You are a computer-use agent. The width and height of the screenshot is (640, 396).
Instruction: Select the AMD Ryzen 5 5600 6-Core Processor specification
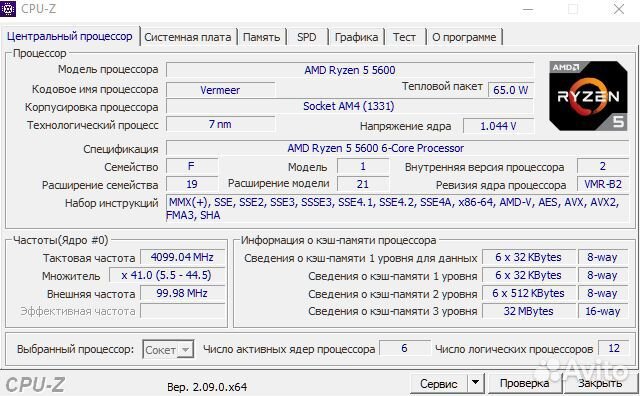pos(397,148)
